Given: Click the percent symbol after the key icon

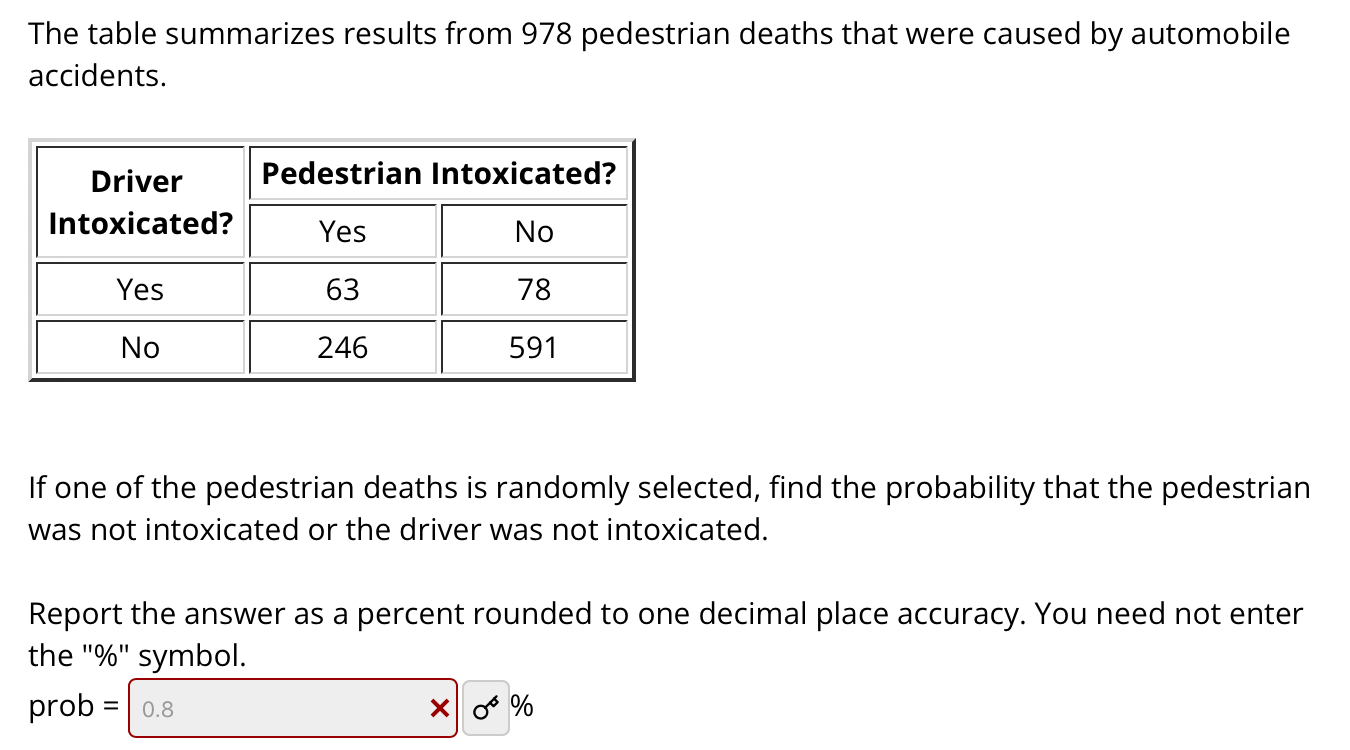Looking at the screenshot, I should pyautogui.click(x=522, y=707).
